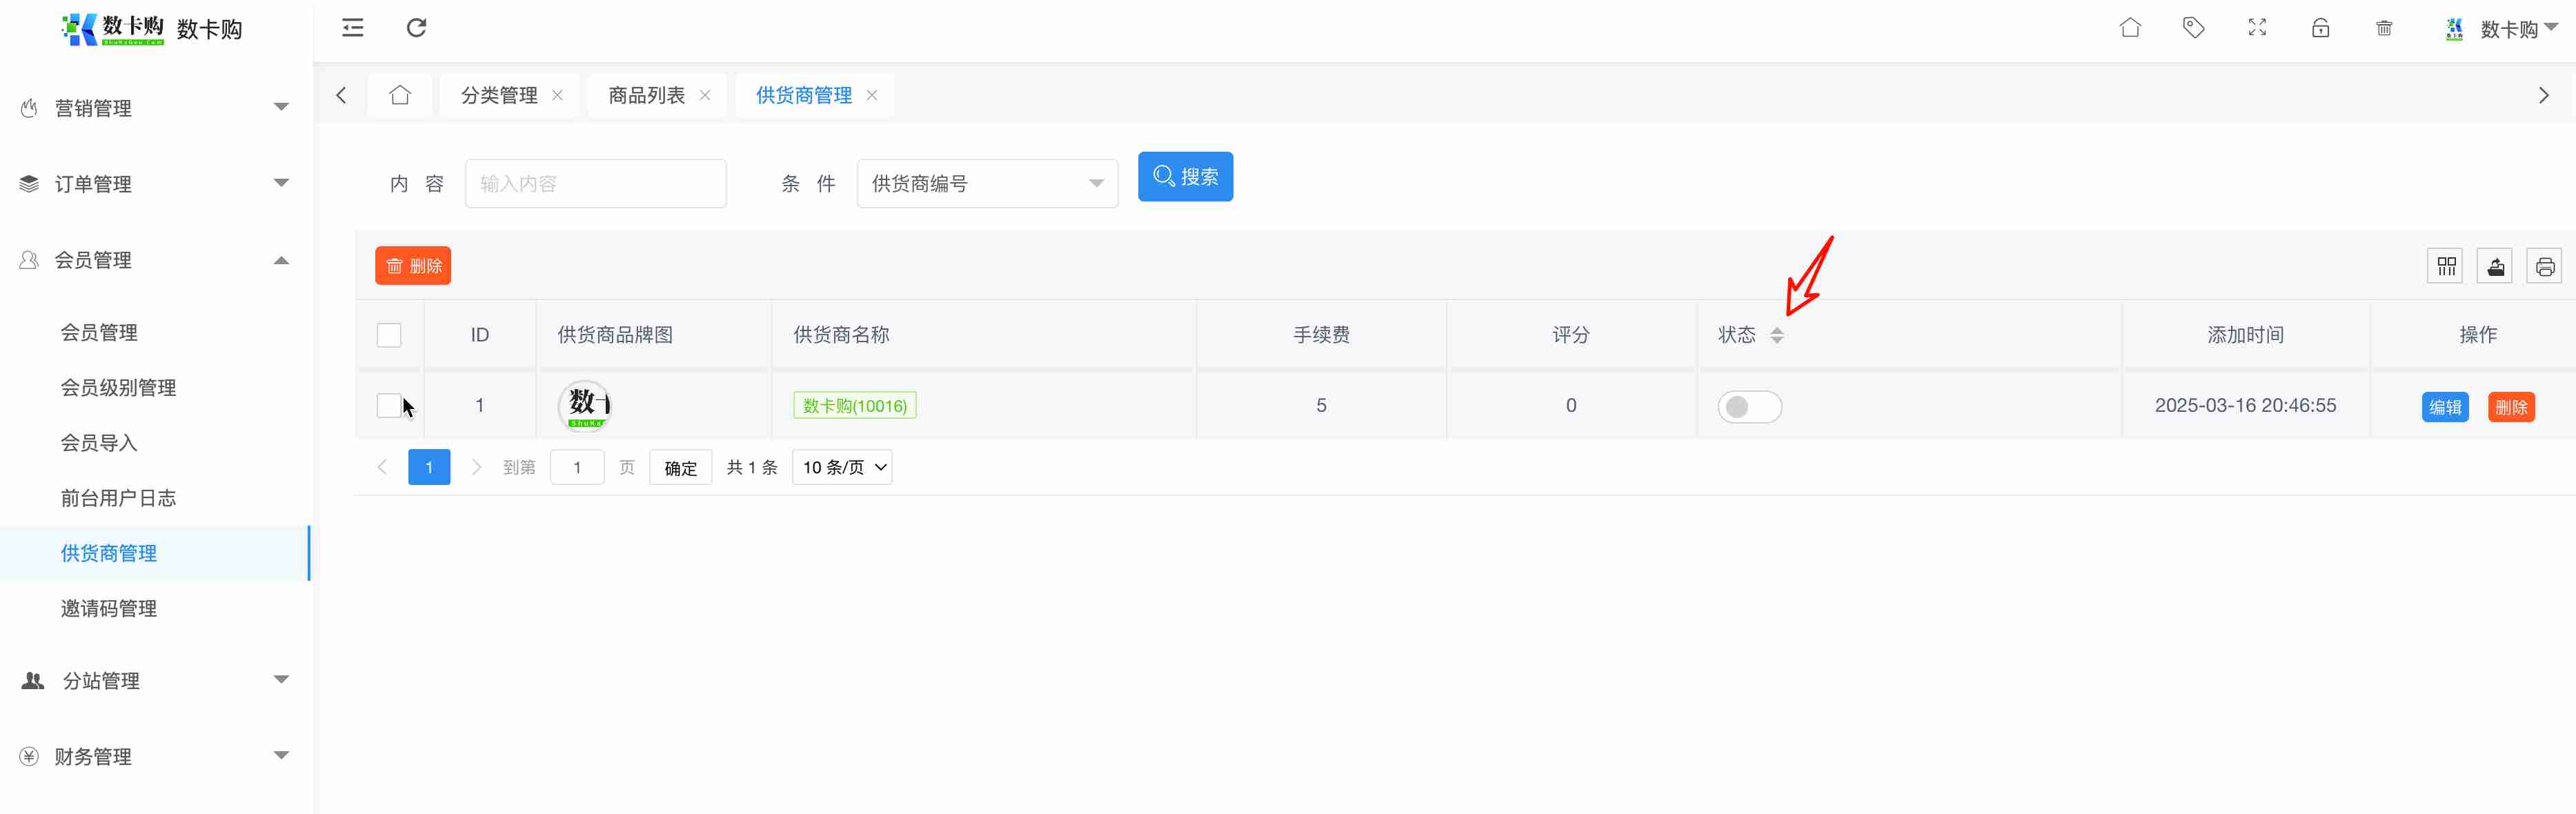Click the print table icon

click(x=2544, y=266)
